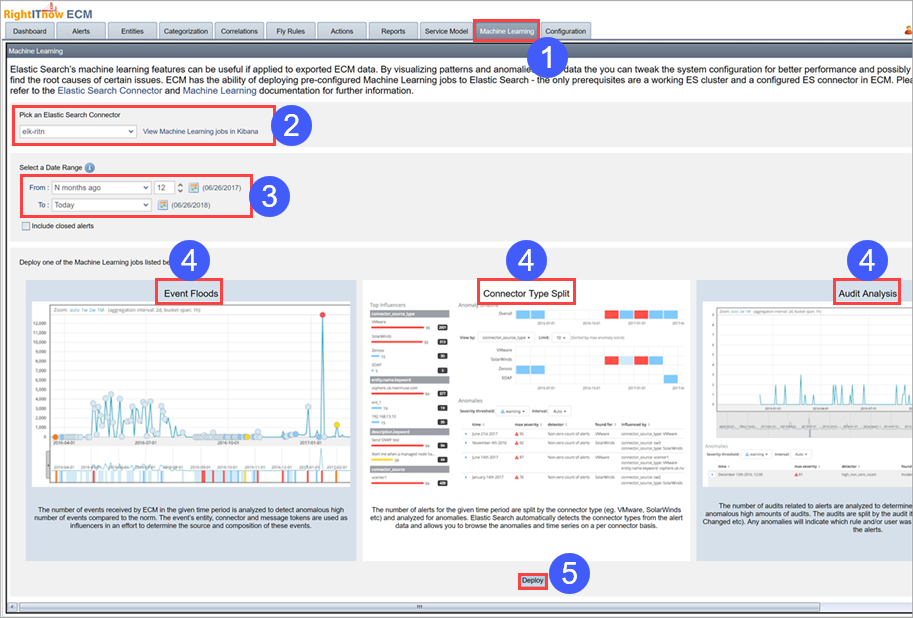Open the Actions tab

tap(342, 31)
